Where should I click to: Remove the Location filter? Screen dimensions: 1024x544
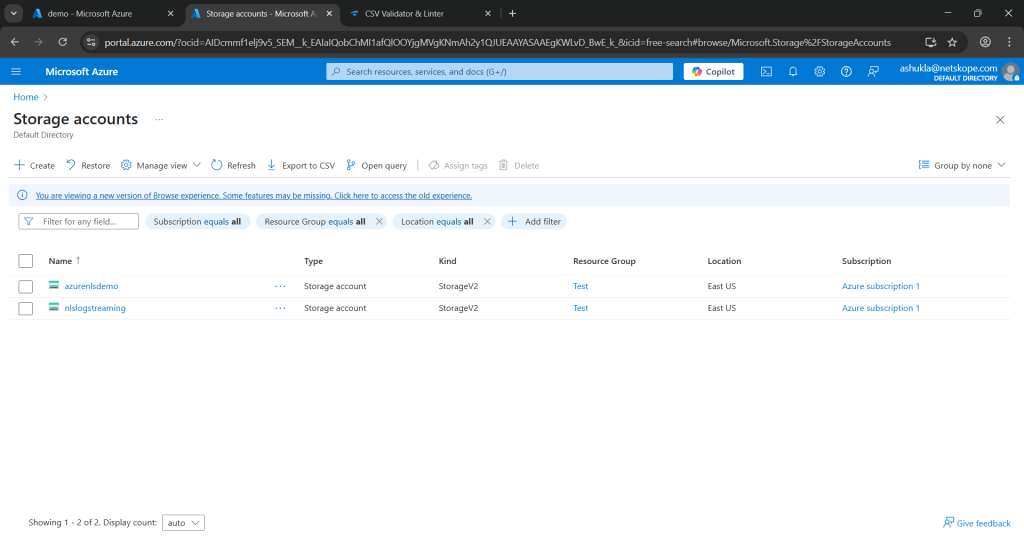(x=487, y=222)
